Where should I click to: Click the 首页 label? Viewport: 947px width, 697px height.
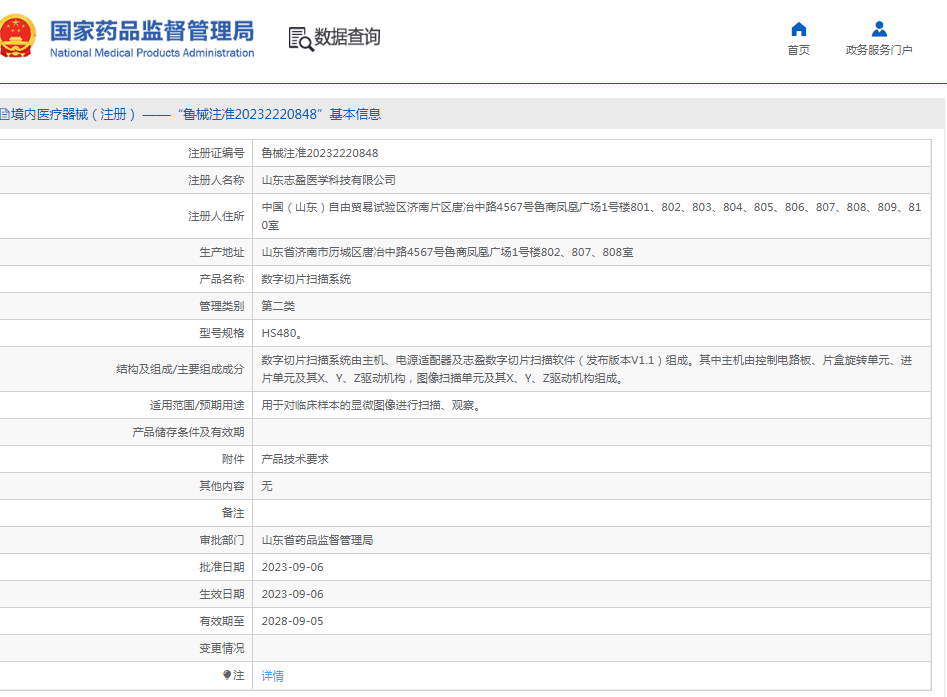pyautogui.click(x=798, y=50)
